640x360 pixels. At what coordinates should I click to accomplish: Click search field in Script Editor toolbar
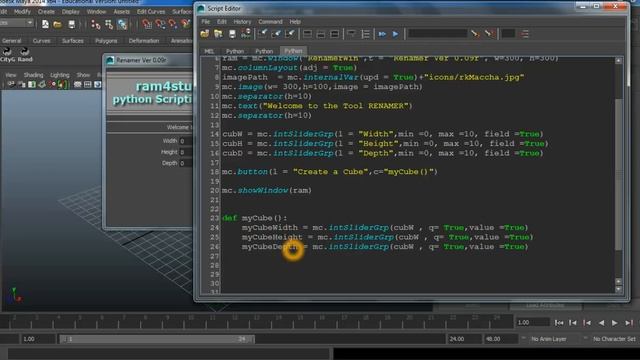[438, 33]
